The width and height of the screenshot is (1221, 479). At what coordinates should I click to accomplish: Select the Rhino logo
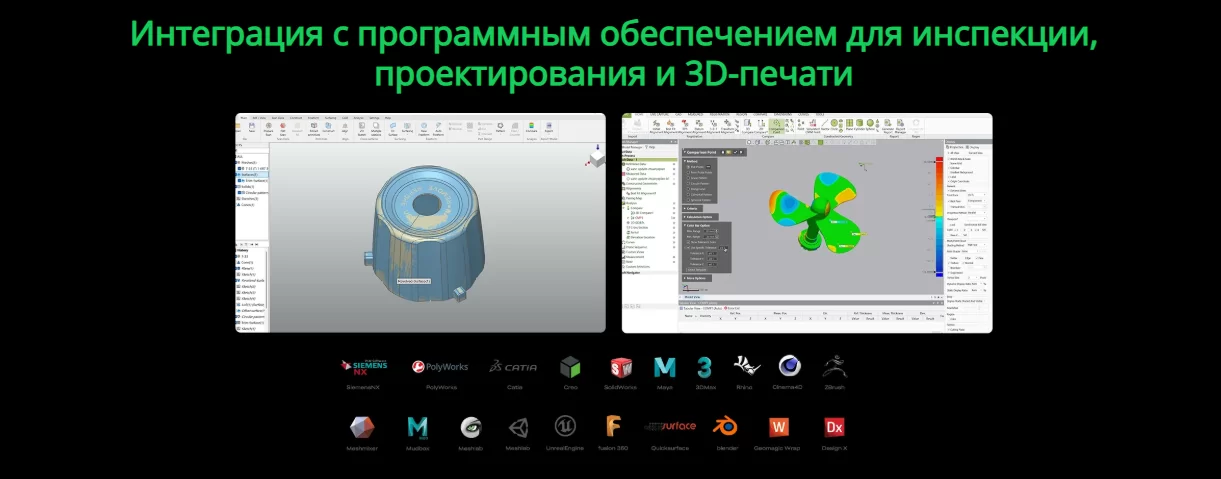[x=745, y=367]
